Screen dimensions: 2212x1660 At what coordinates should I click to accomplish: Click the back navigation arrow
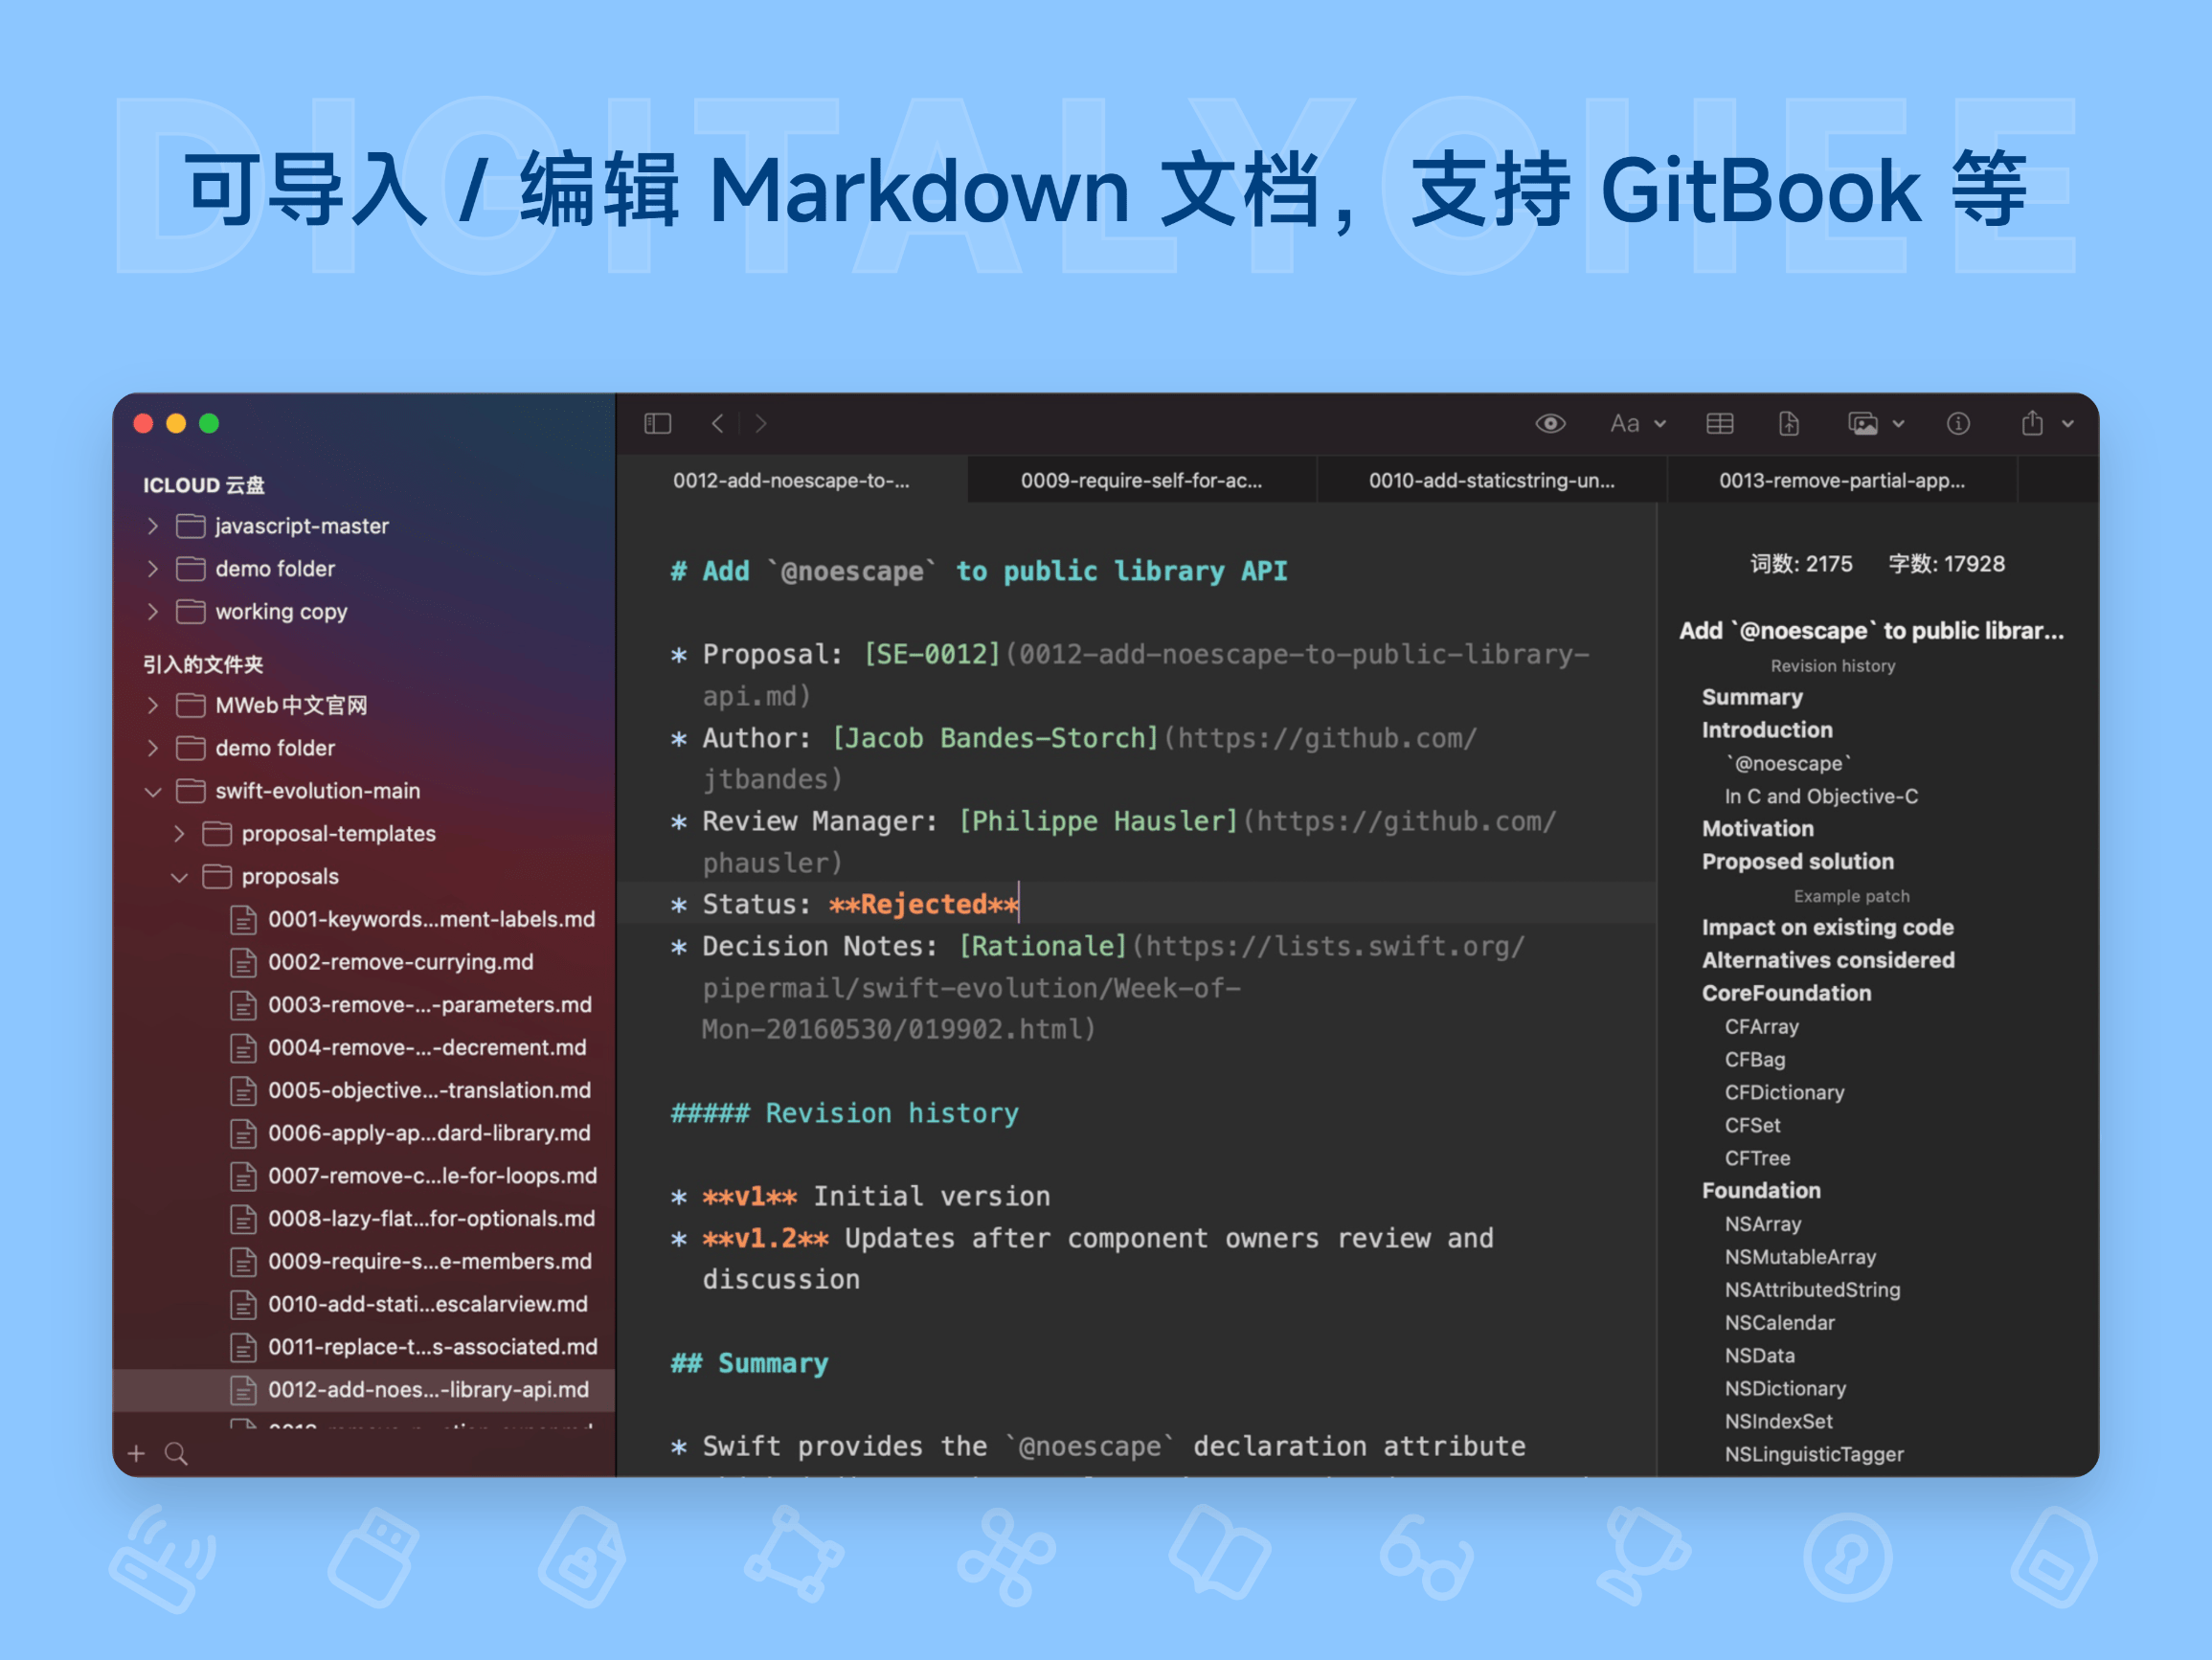717,423
